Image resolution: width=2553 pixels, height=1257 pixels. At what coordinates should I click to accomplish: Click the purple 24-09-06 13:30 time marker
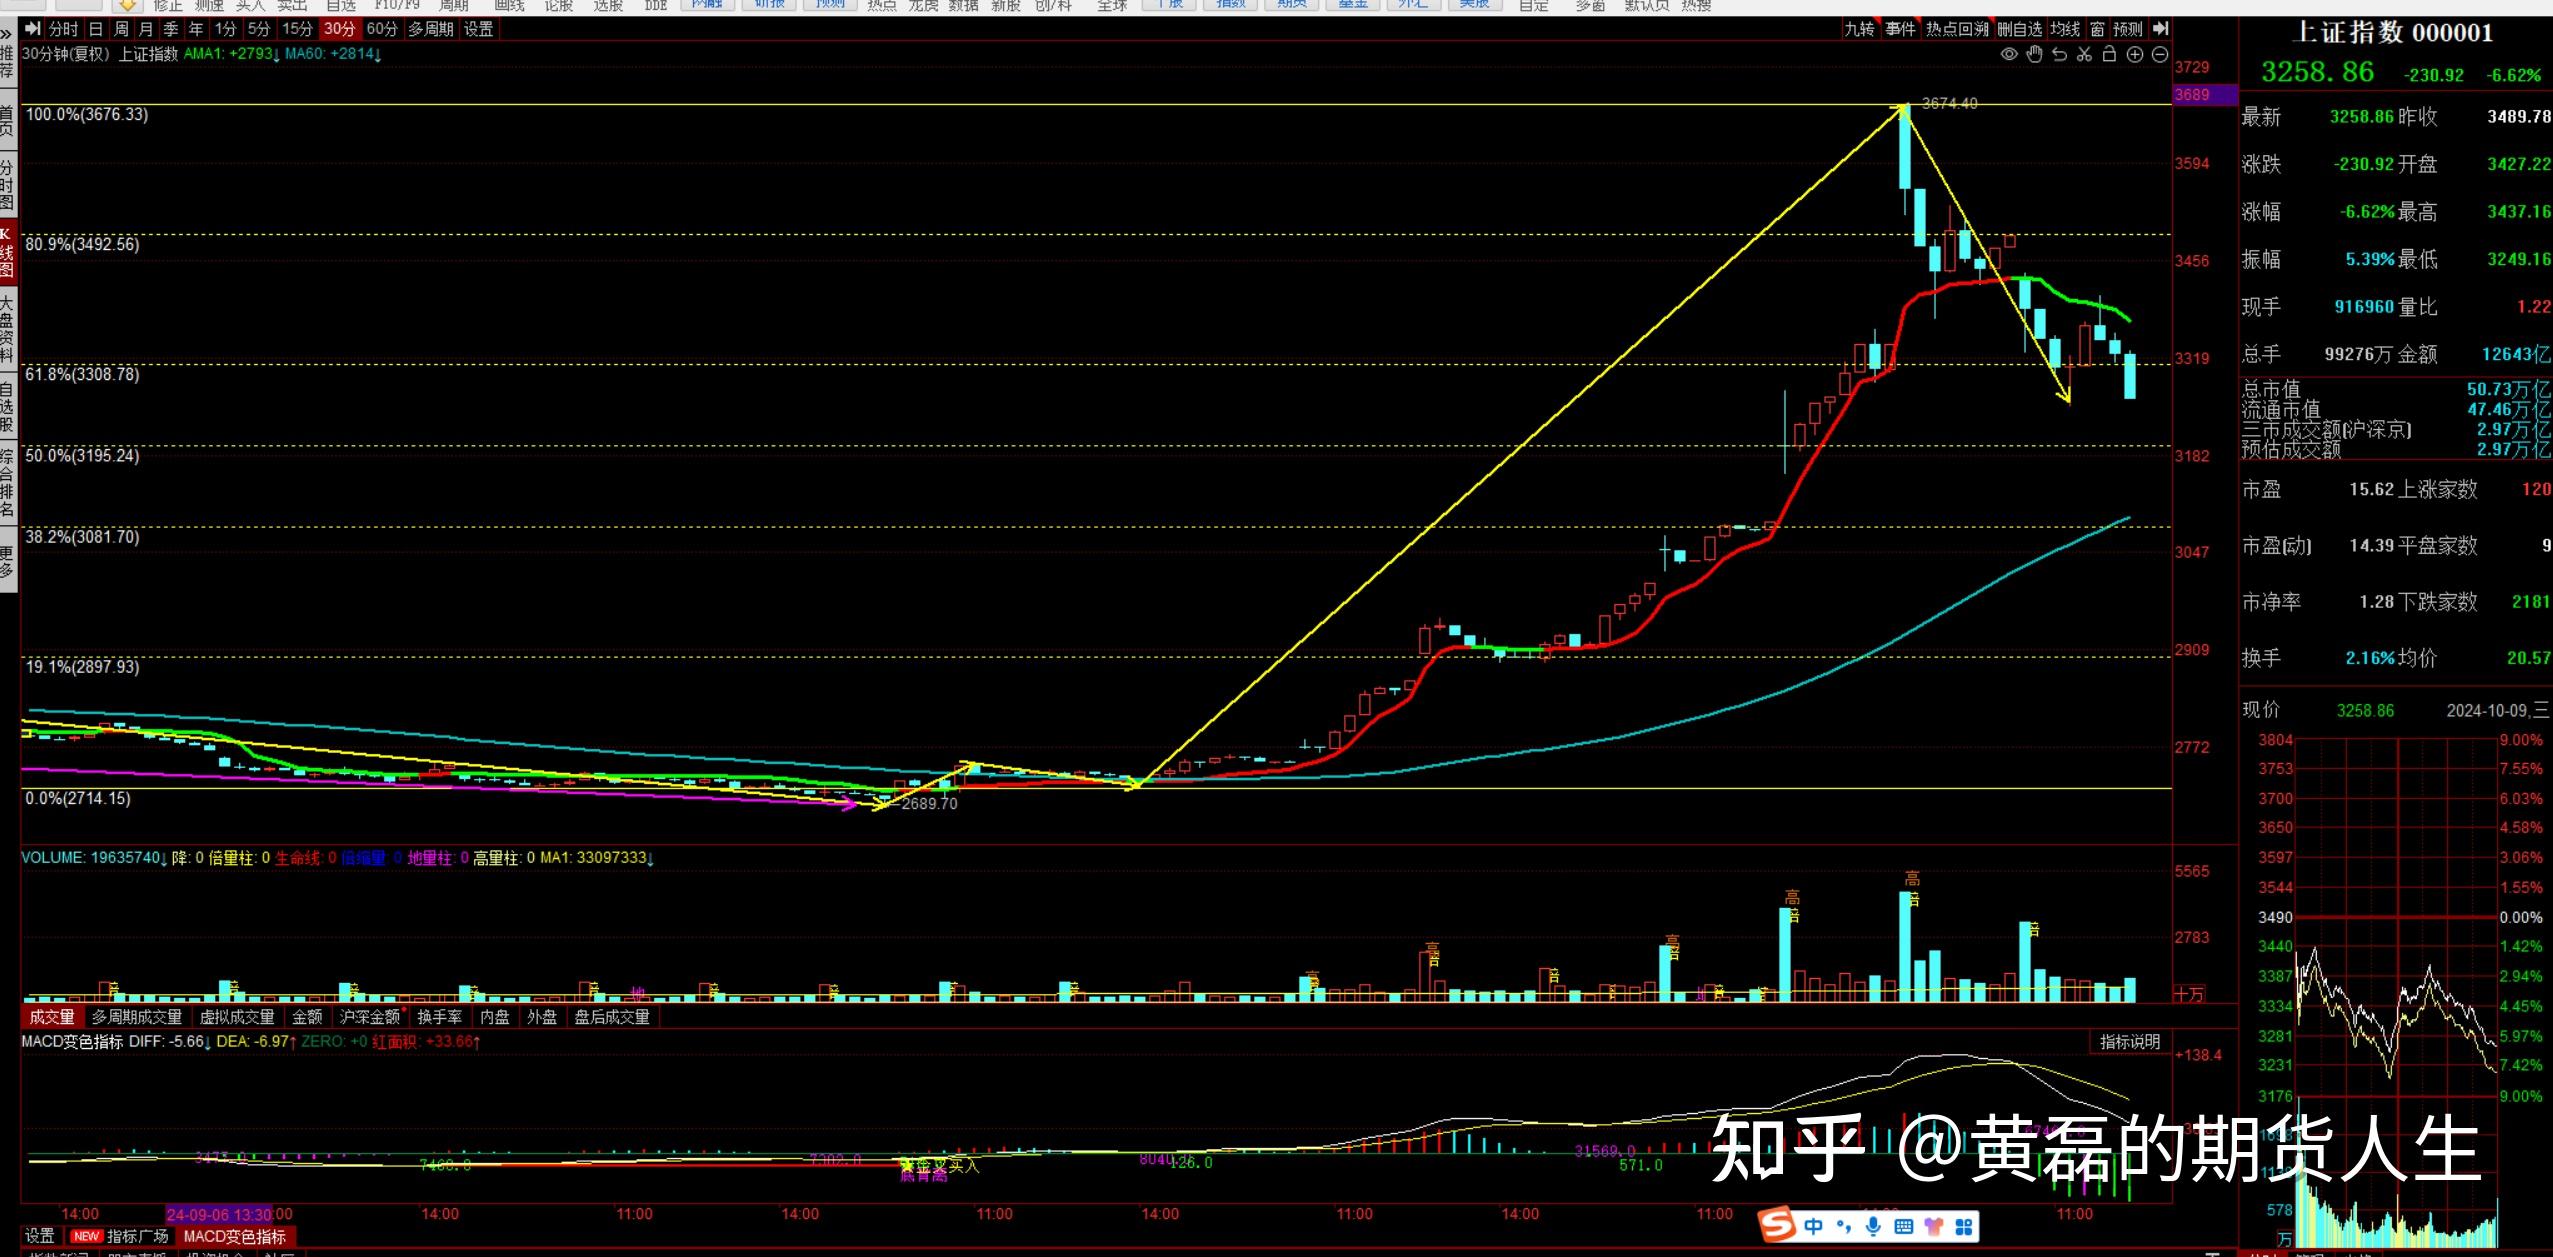coord(219,1214)
